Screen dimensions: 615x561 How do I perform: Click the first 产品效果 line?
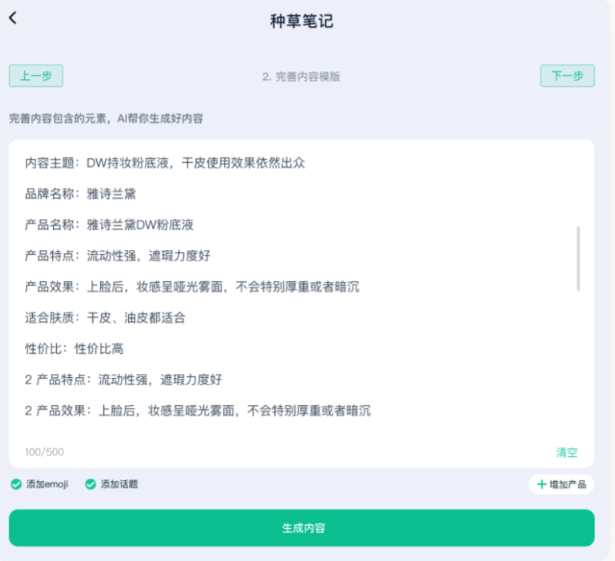[192, 287]
